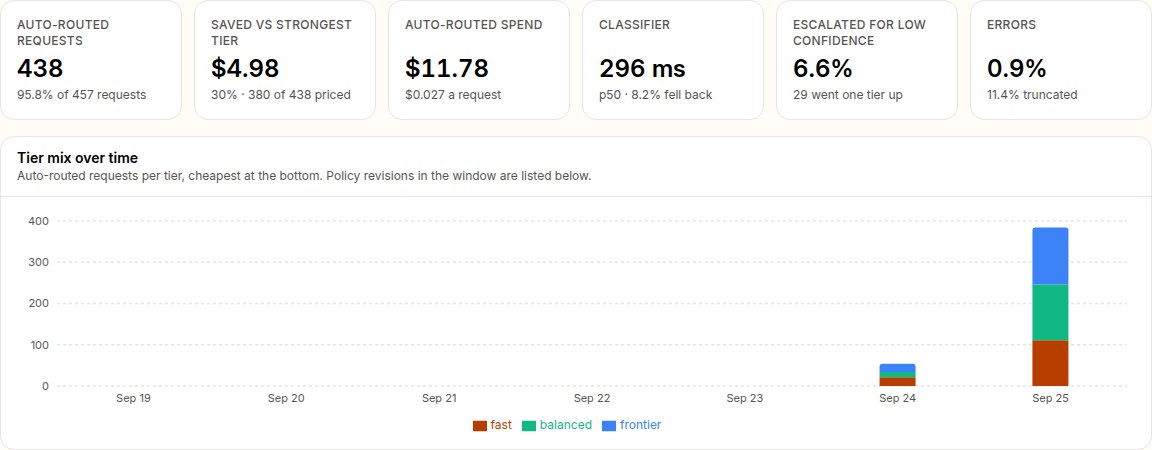Click the Sep 23 axis label

click(745, 399)
